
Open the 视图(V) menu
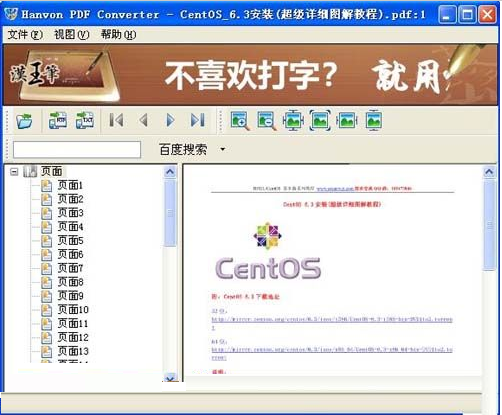tap(72, 34)
